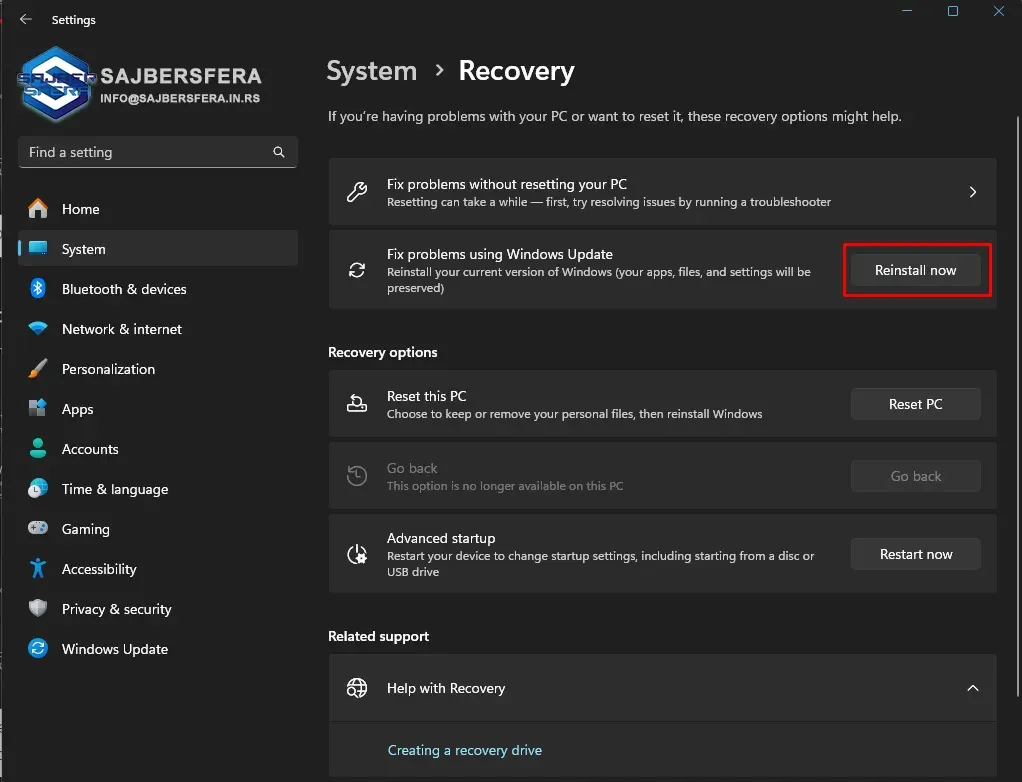Open the Apps settings page
The image size is (1022, 782).
tap(77, 409)
